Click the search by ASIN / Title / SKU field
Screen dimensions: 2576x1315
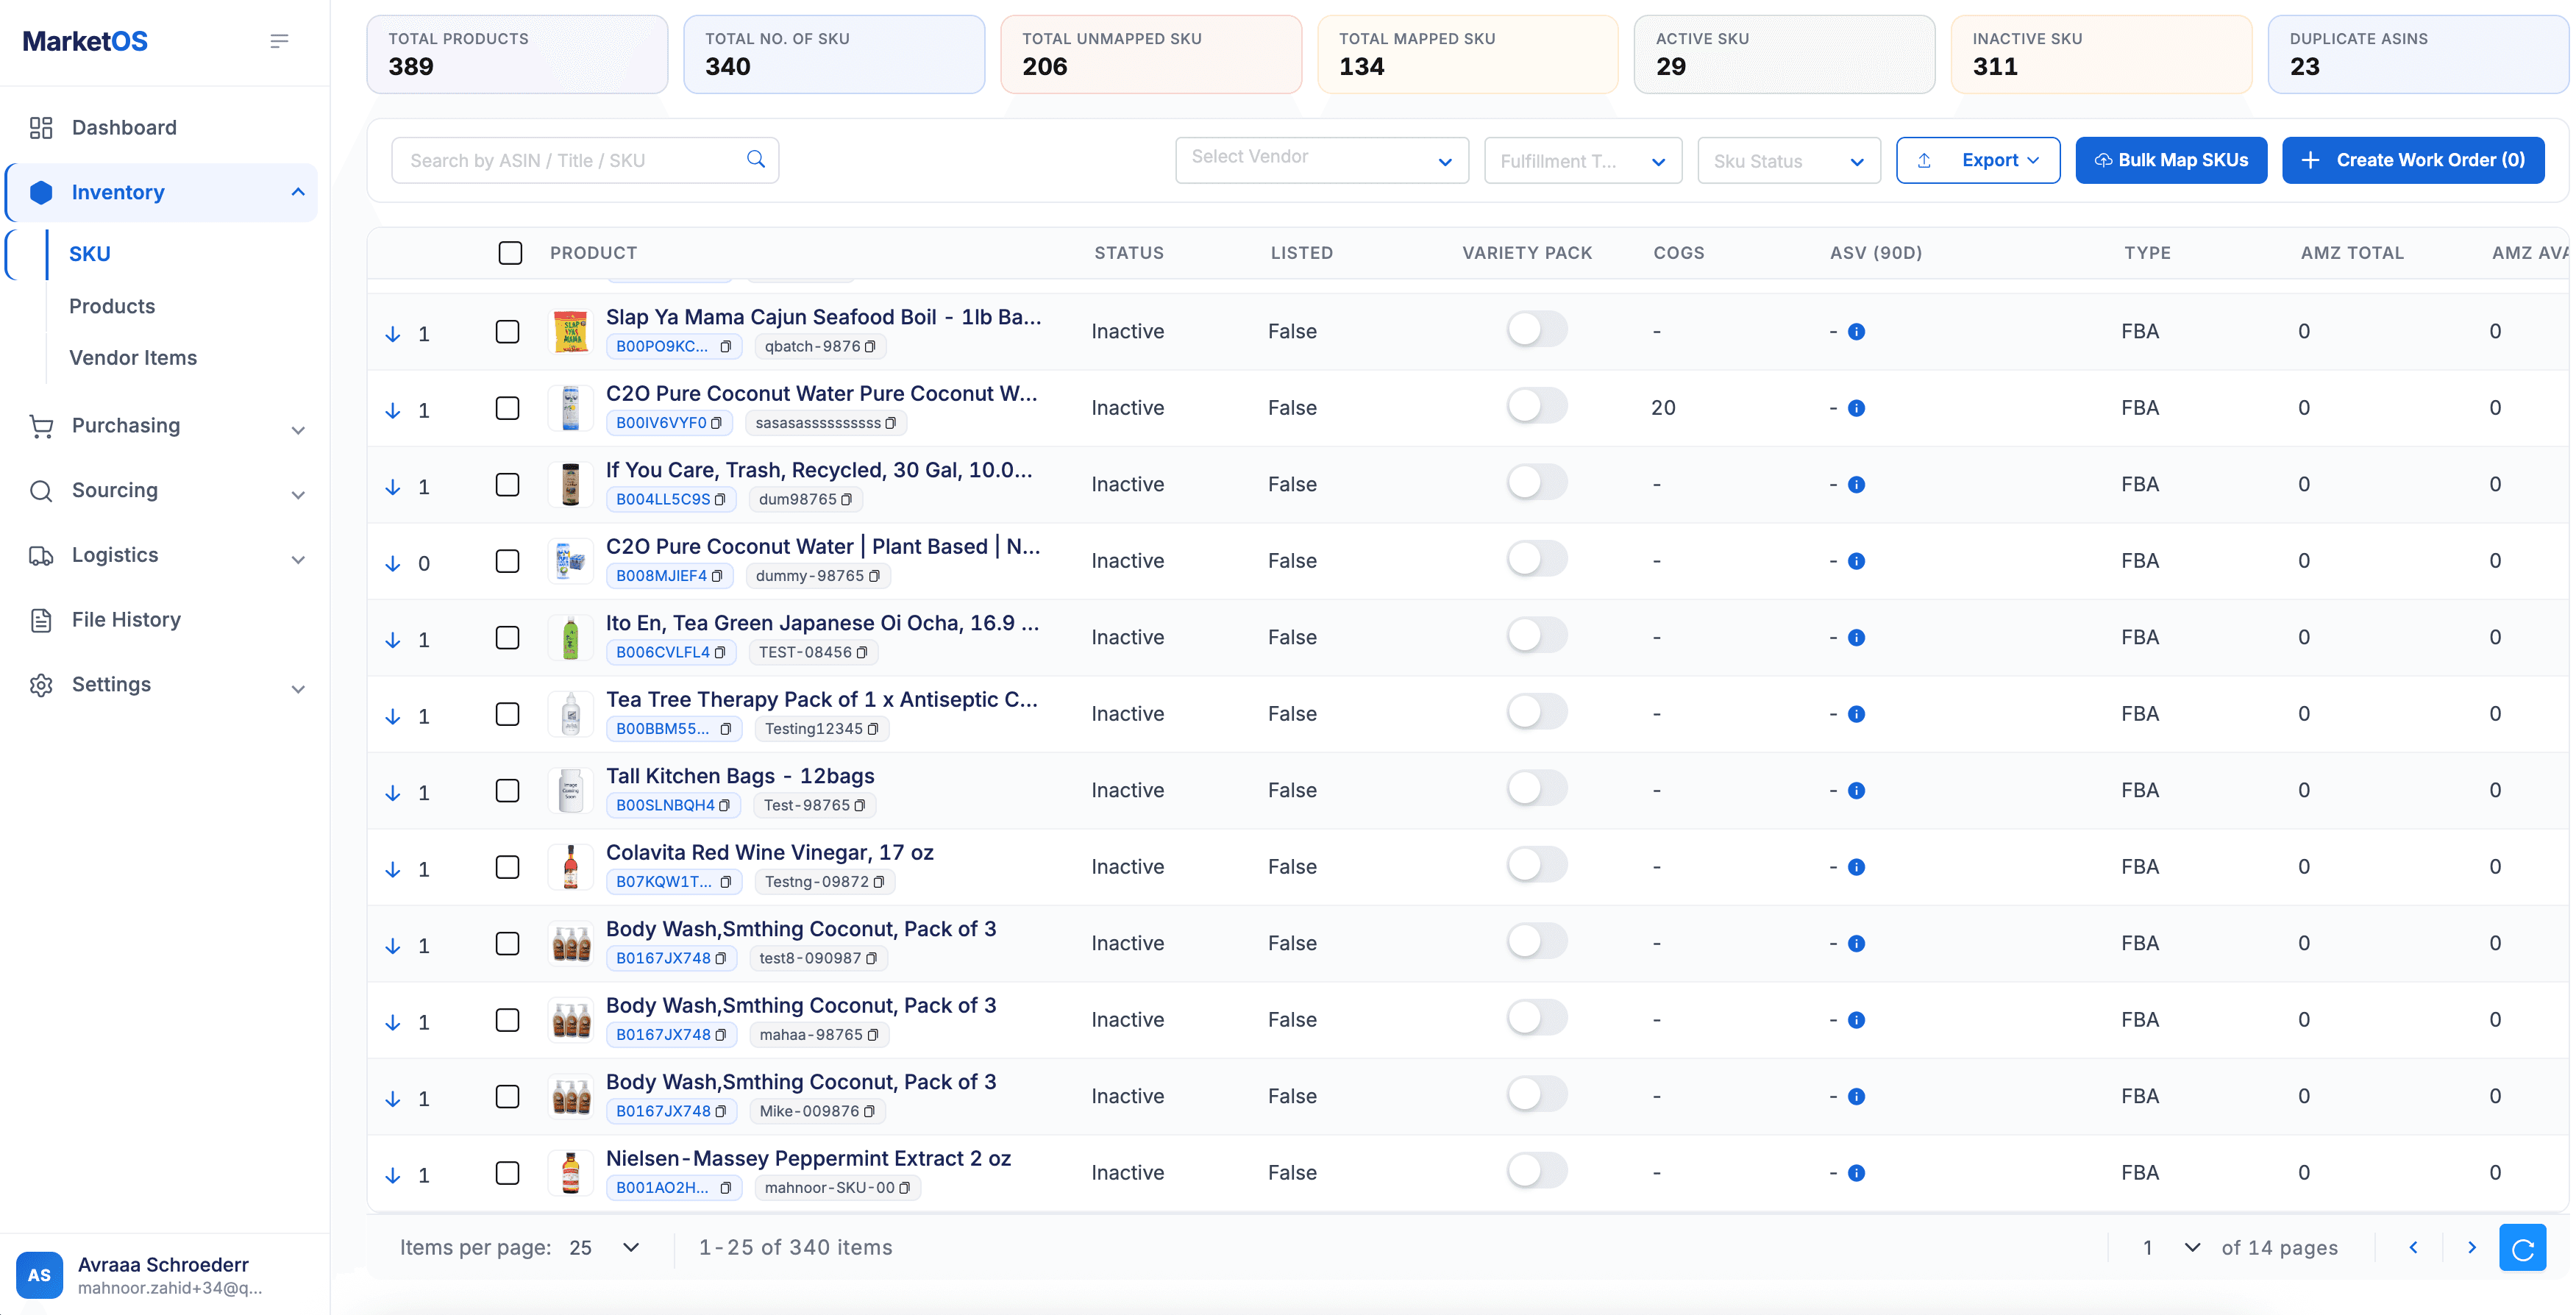pos(584,160)
